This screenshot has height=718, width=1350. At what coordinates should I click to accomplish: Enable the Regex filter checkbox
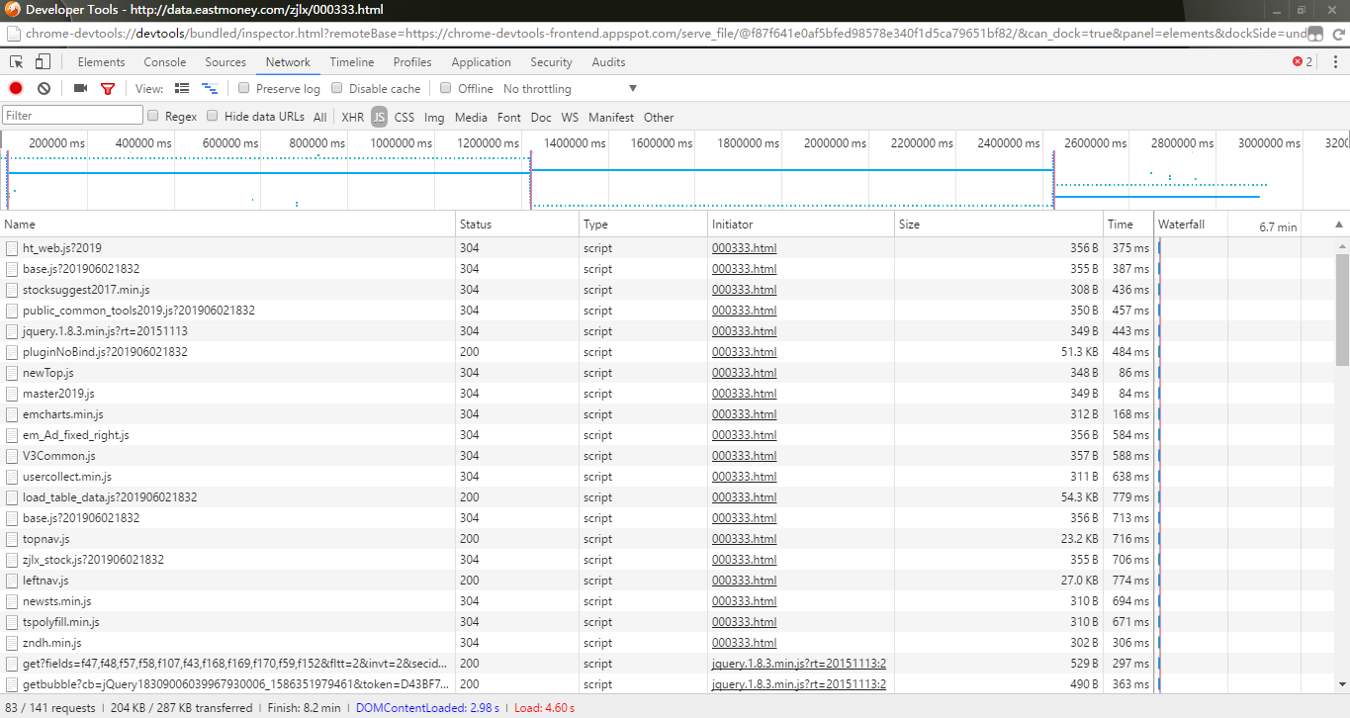153,116
